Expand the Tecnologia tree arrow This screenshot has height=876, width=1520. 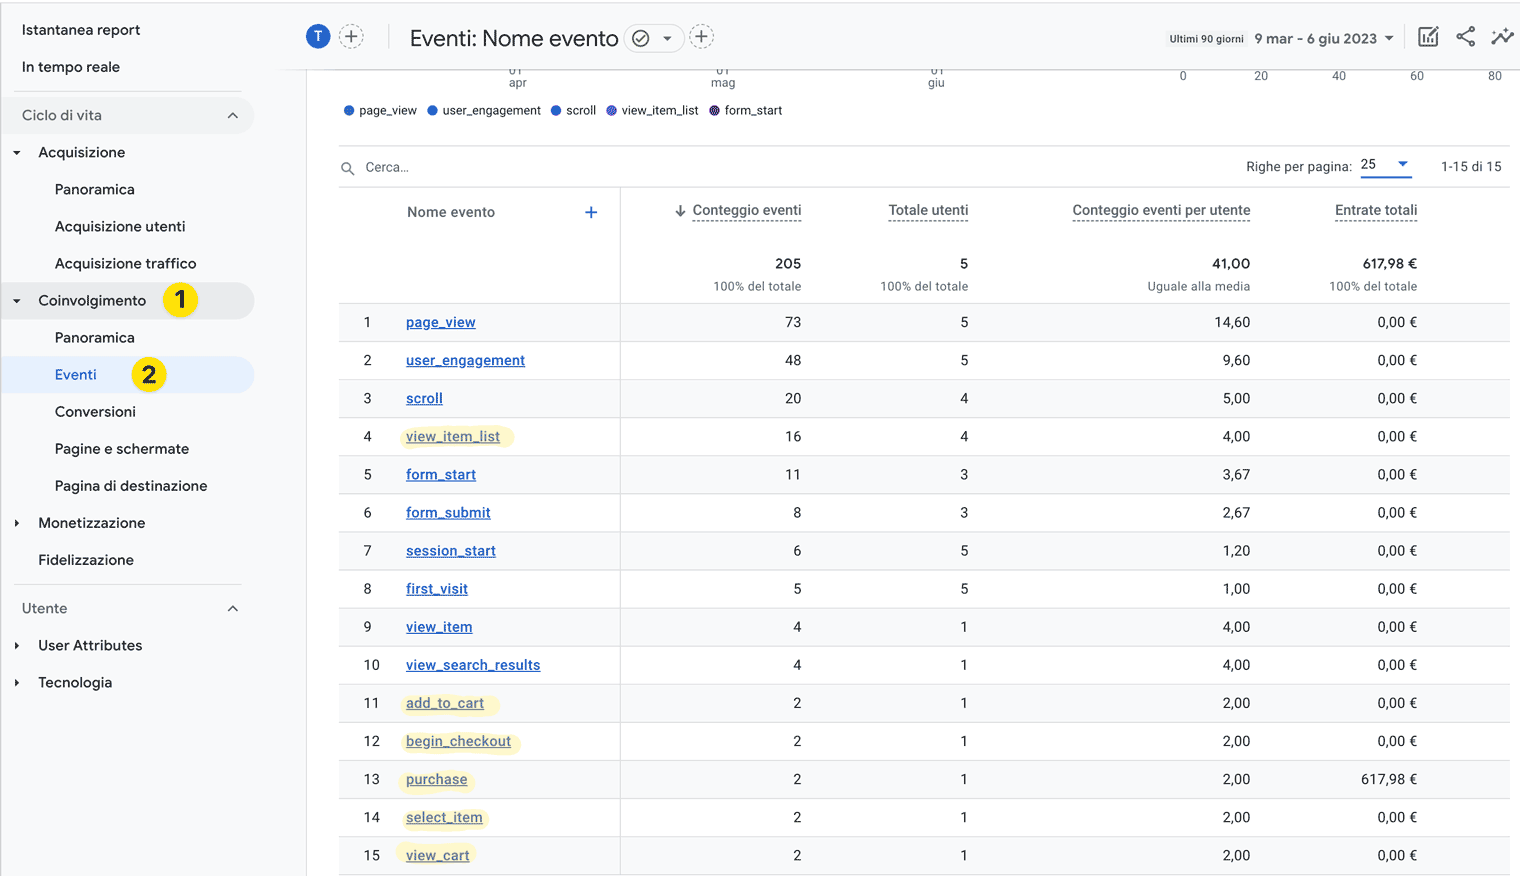17,683
